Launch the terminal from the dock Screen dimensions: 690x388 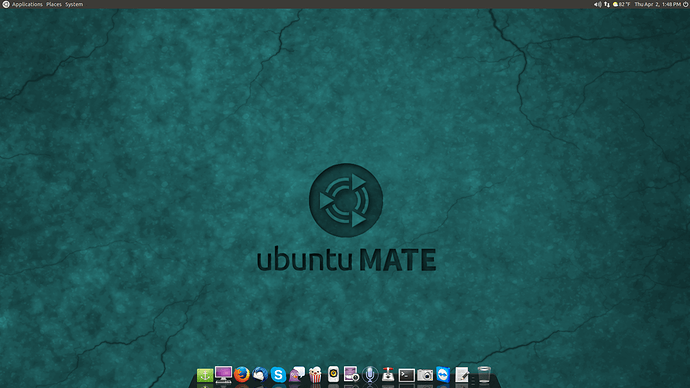pyautogui.click(x=407, y=375)
